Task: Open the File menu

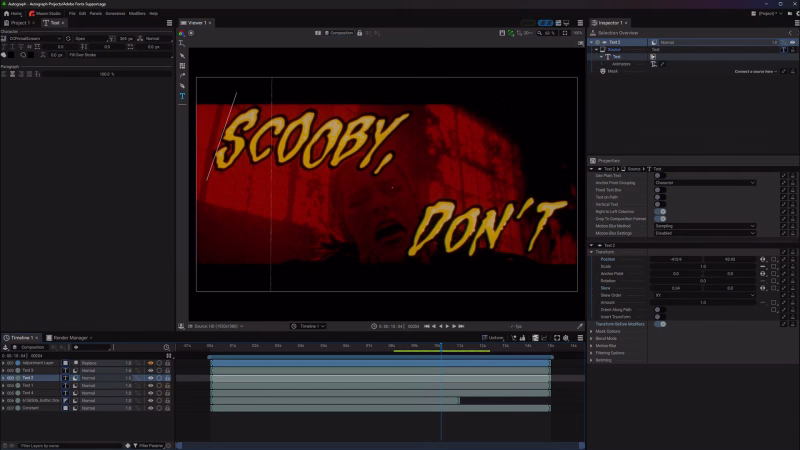Action: [72, 14]
